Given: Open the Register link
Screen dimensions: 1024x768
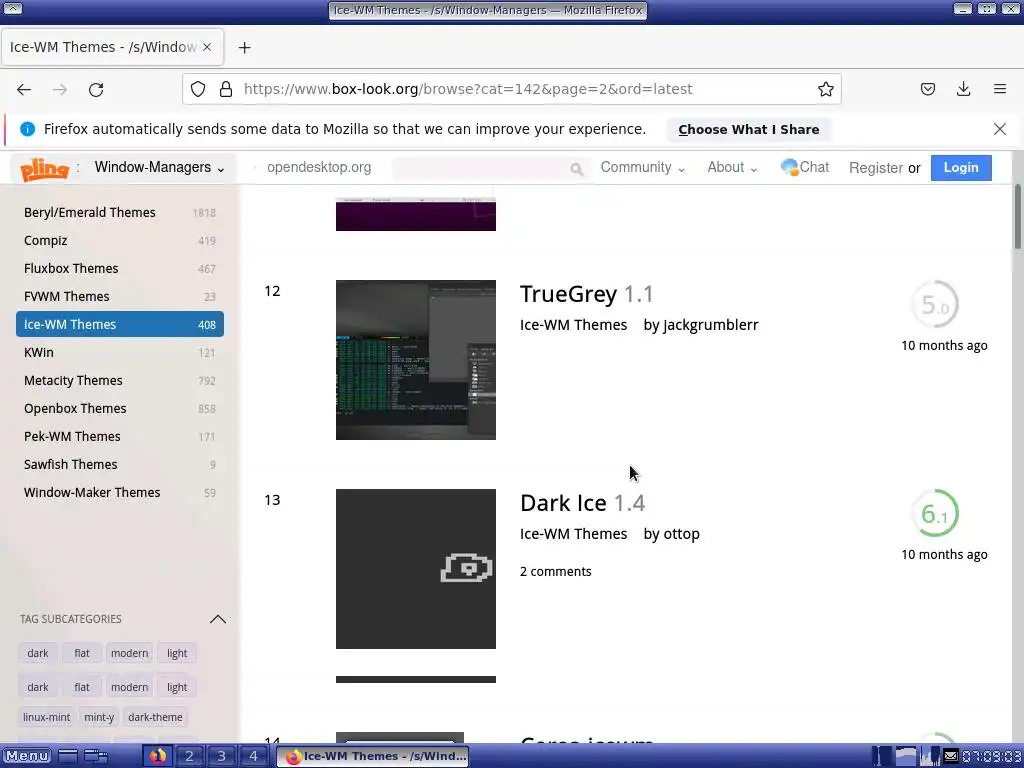Looking at the screenshot, I should (876, 168).
